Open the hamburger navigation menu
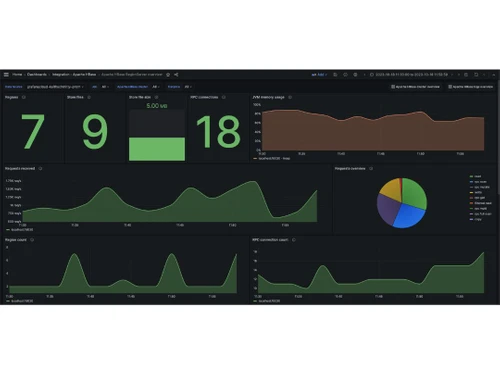The width and height of the screenshot is (500, 375). click(6, 75)
